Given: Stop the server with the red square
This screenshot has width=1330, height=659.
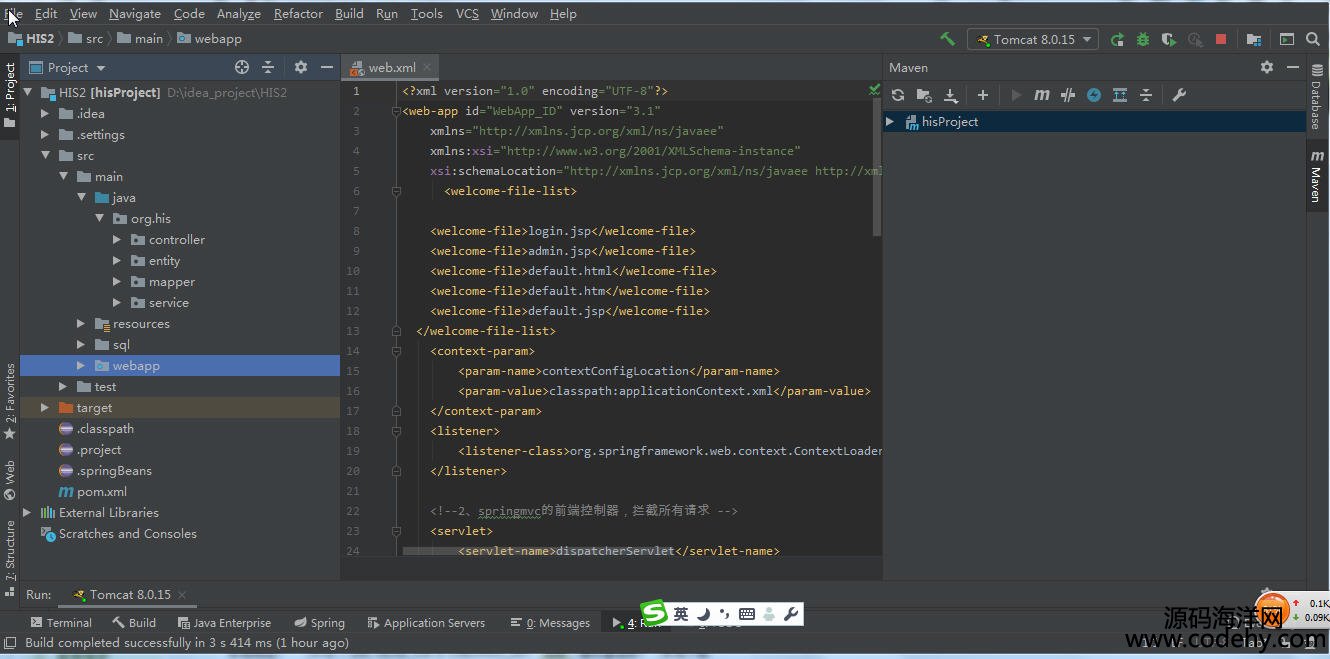Looking at the screenshot, I should pos(1221,39).
